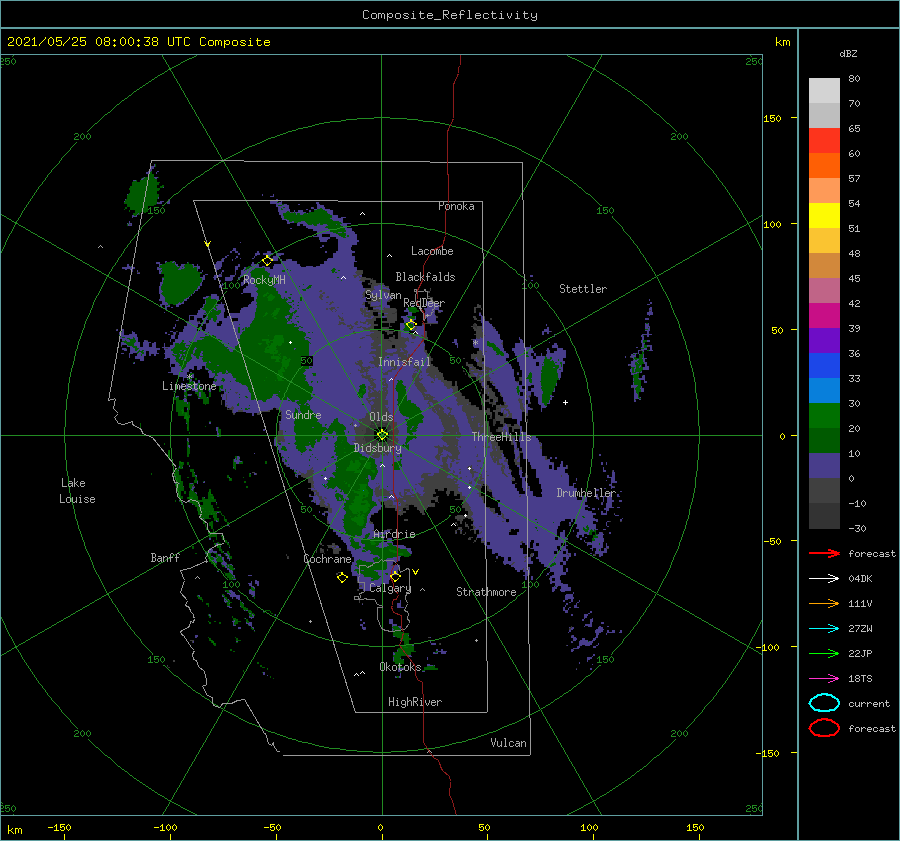900x841 pixels.
Task: Click the Lacombe label on the map
Action: pyautogui.click(x=432, y=251)
